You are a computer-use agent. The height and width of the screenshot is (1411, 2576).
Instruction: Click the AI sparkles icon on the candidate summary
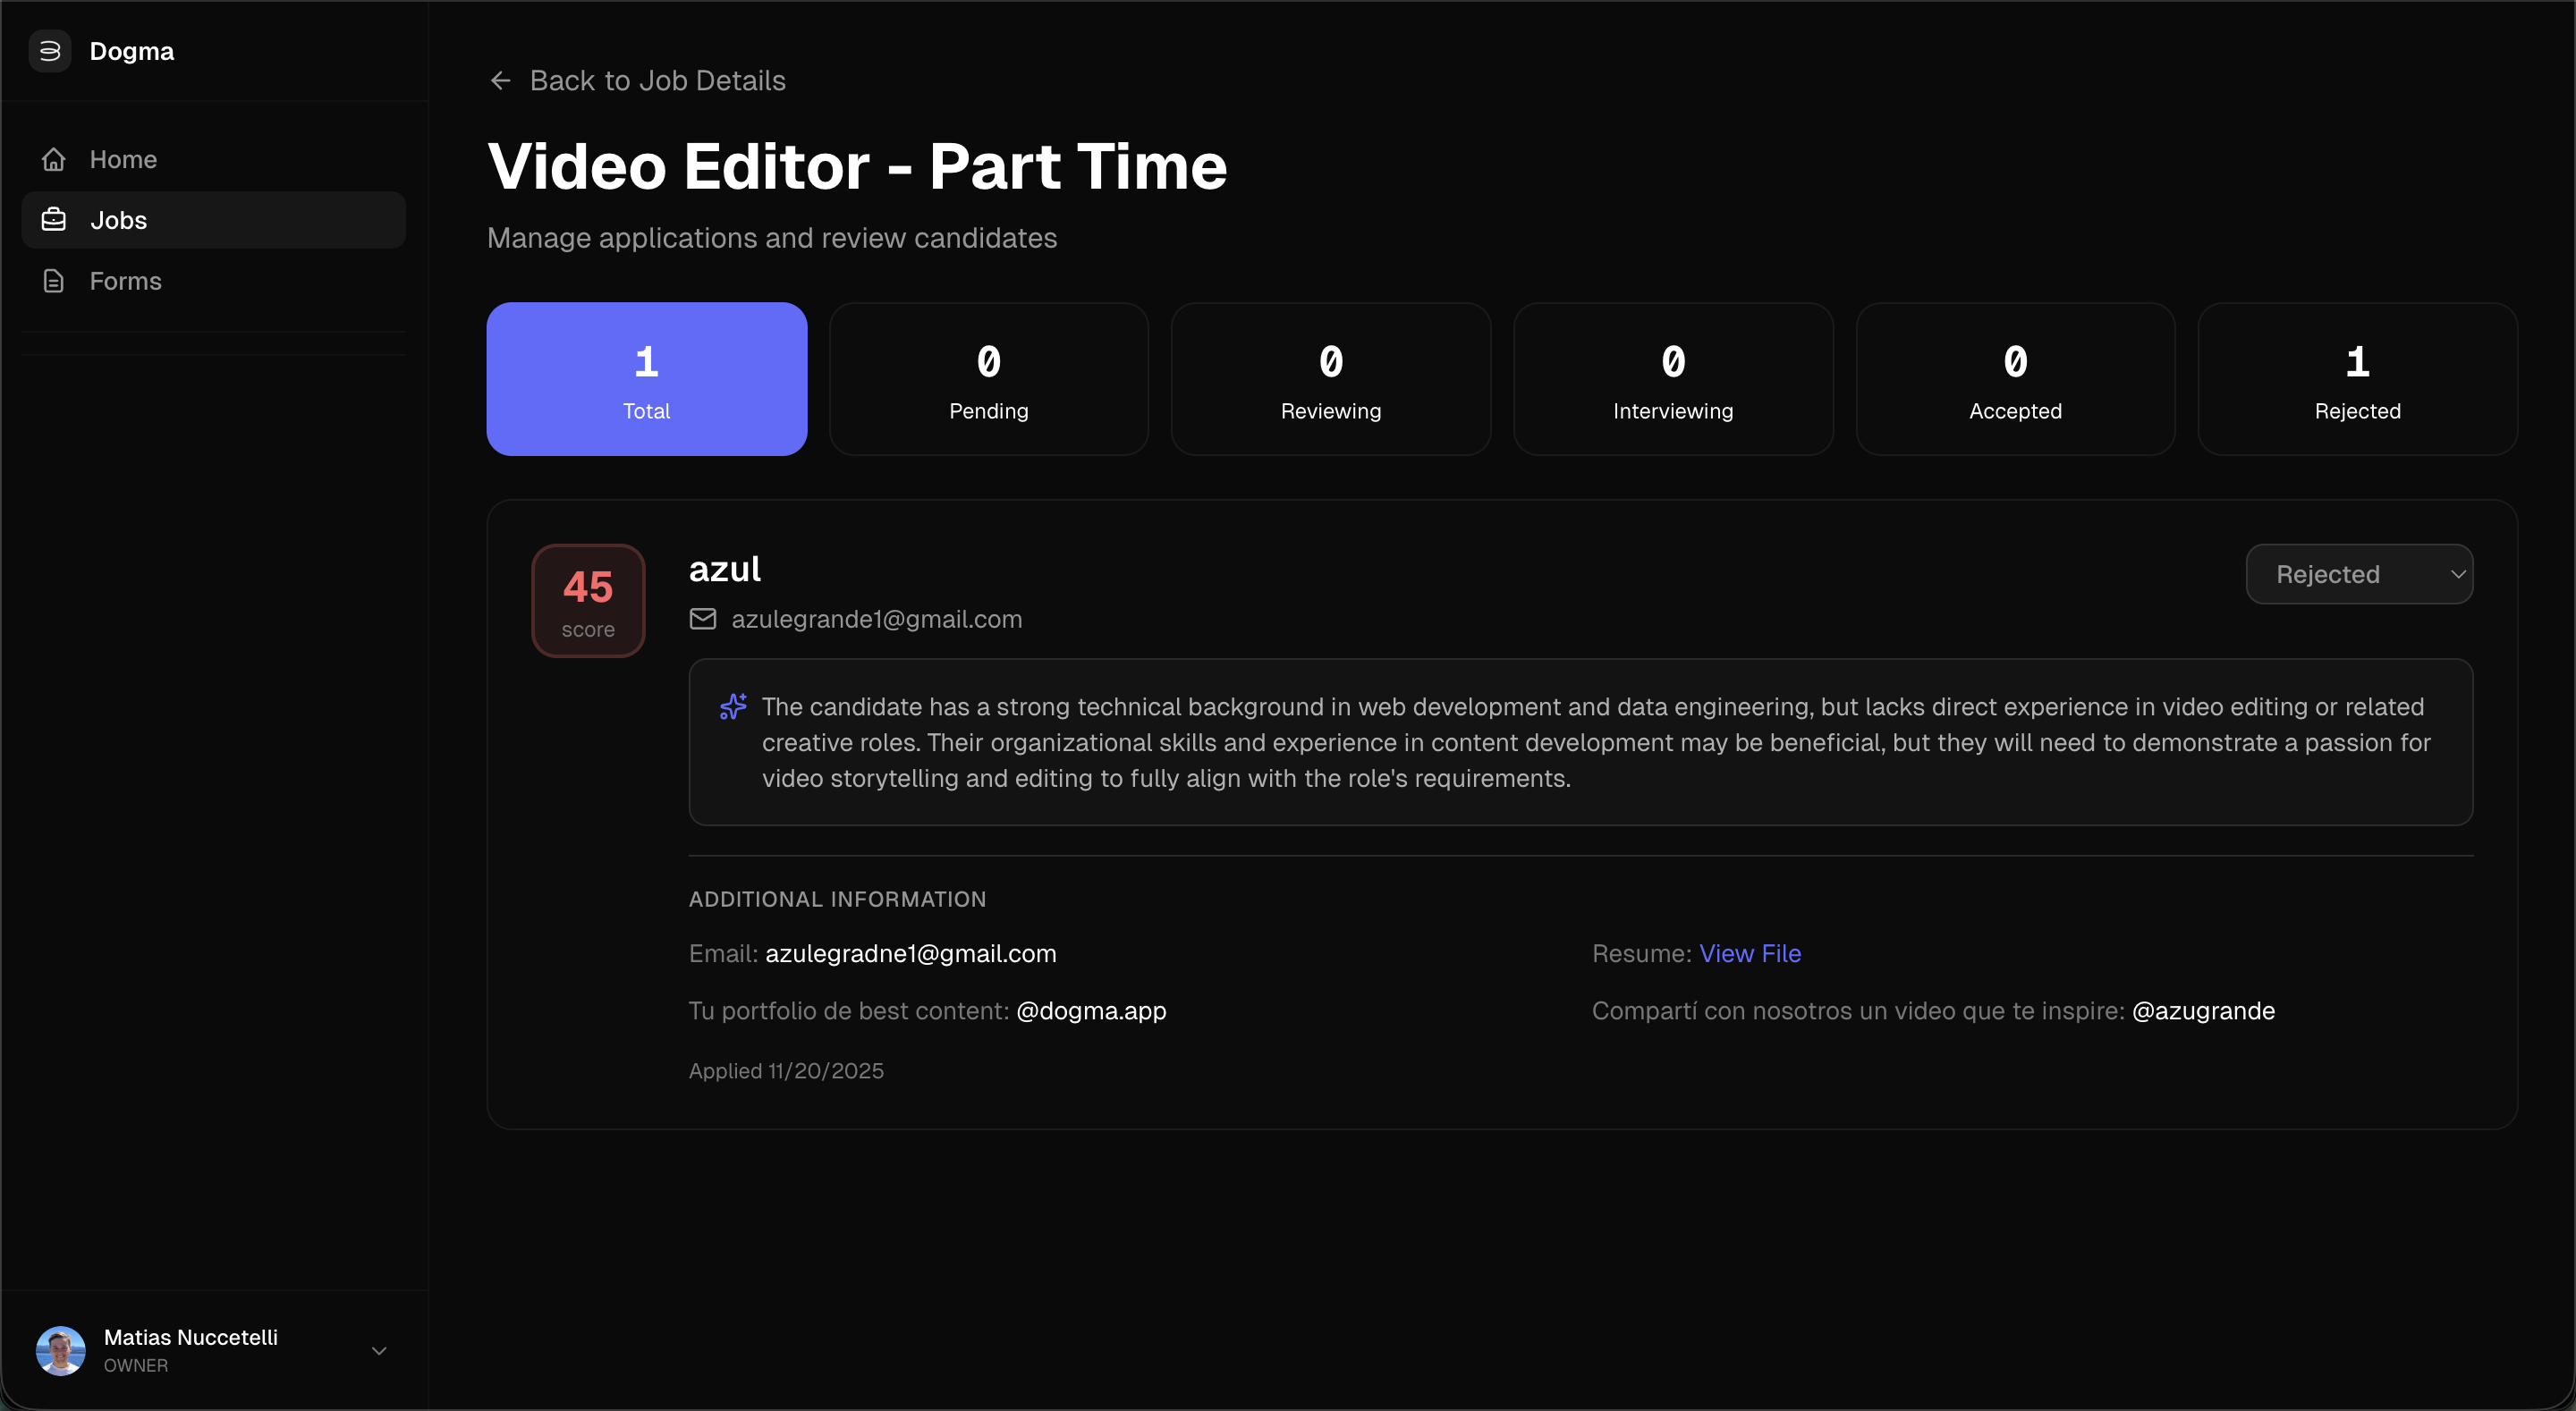(x=733, y=706)
